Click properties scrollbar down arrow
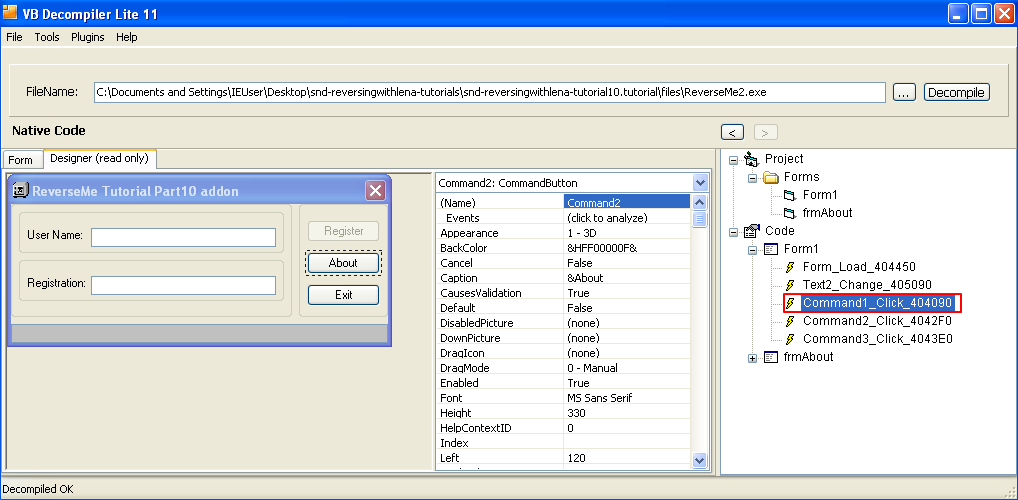Screen dimensions: 1018x500 [700, 460]
